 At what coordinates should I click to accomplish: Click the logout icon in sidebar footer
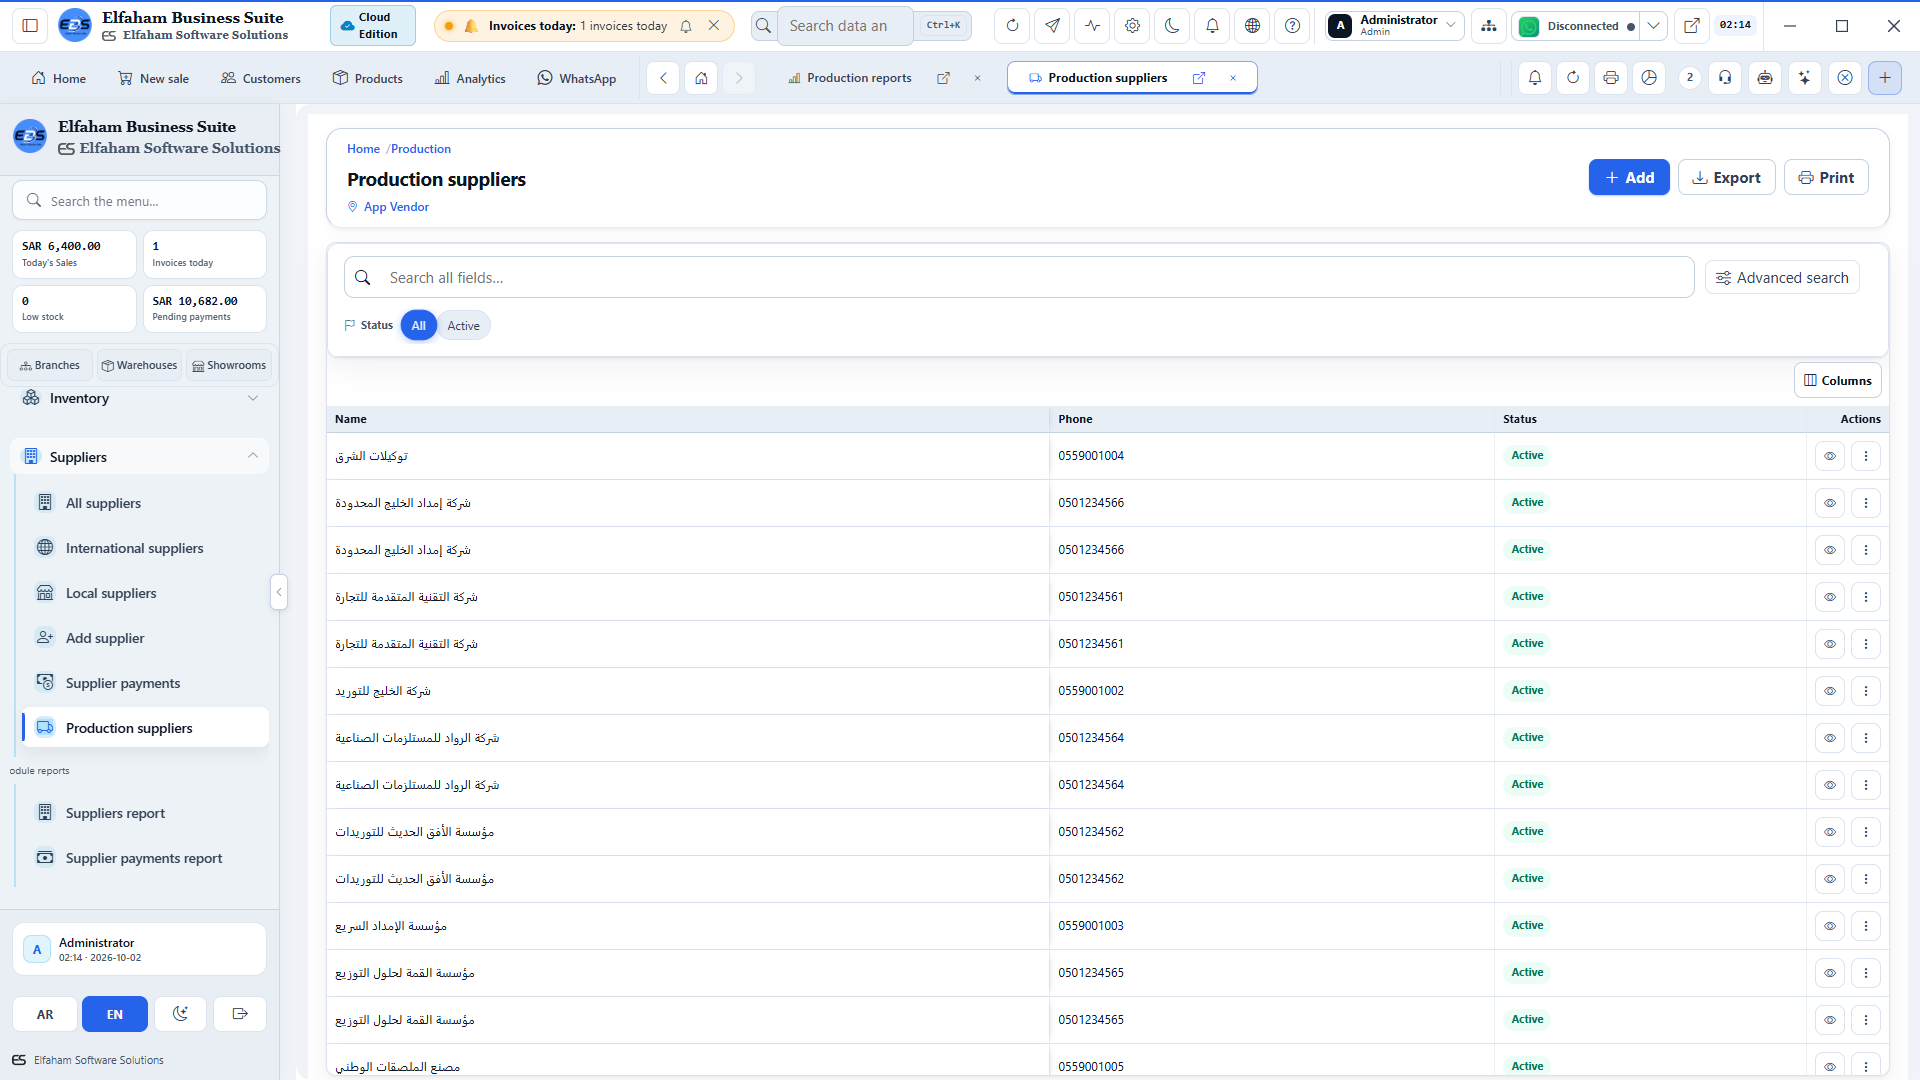pyautogui.click(x=240, y=1014)
